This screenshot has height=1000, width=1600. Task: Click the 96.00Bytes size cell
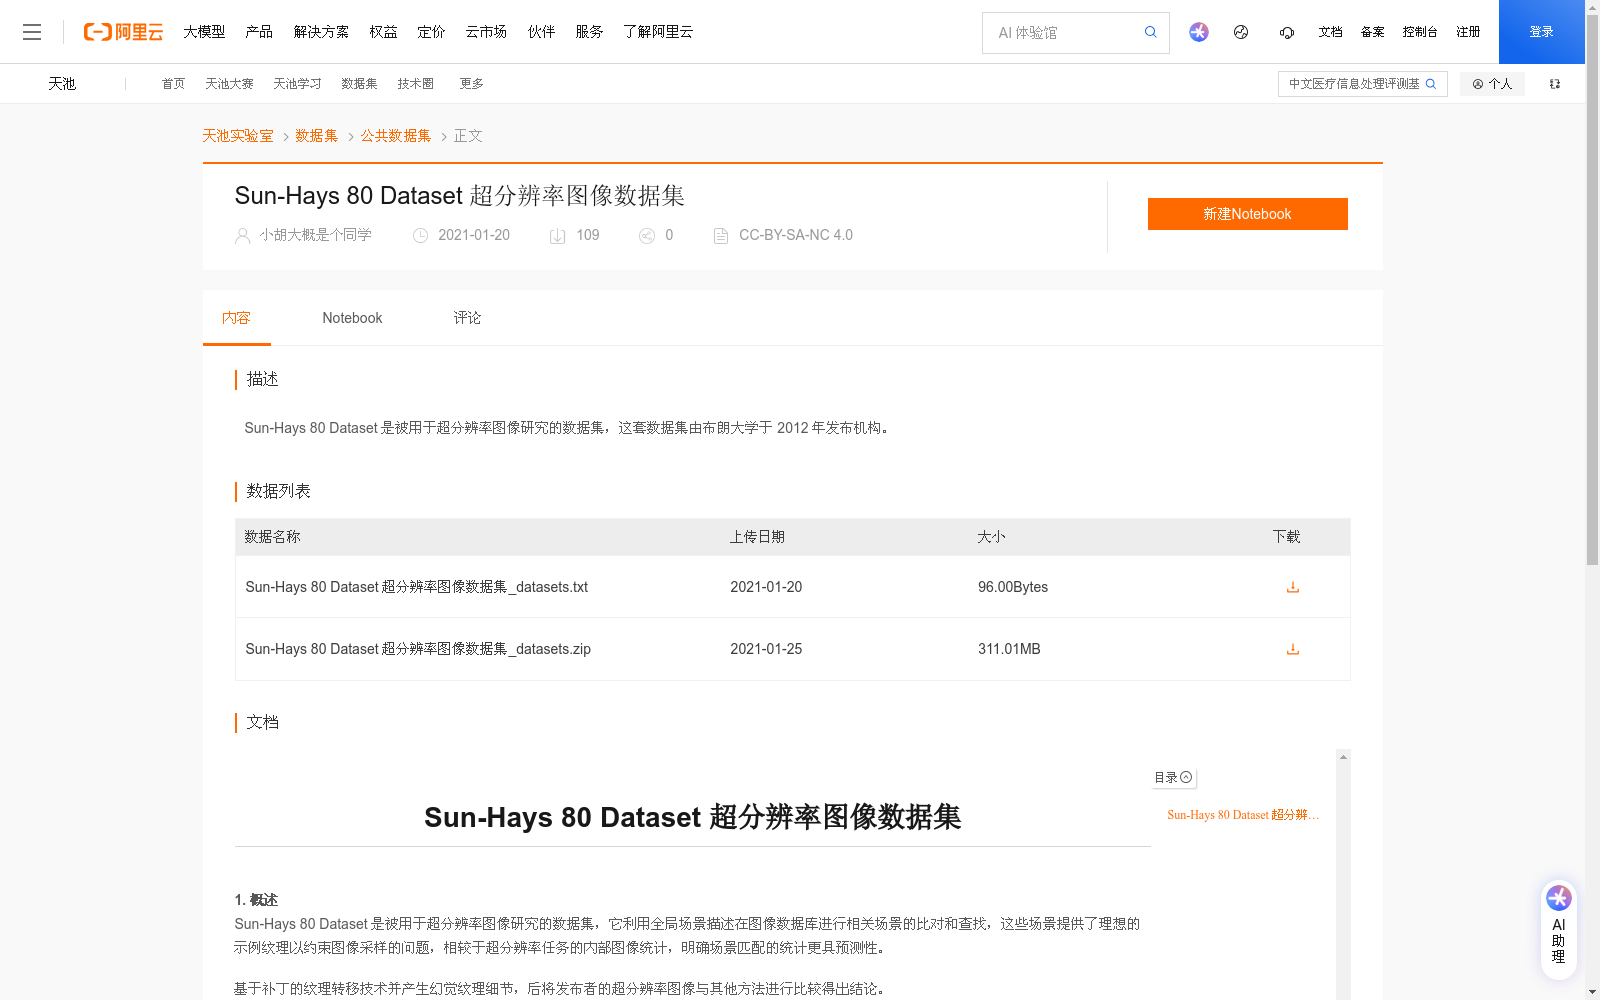1013,587
